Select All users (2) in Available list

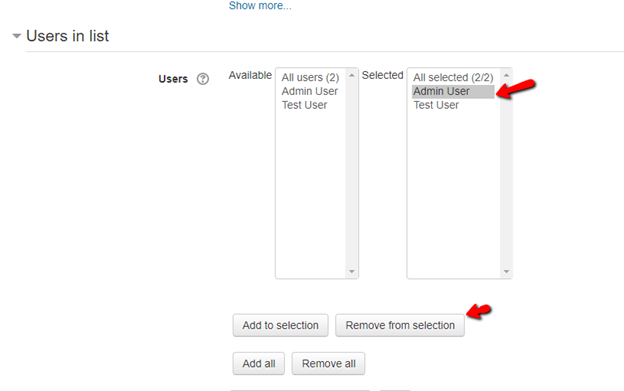tap(310, 77)
